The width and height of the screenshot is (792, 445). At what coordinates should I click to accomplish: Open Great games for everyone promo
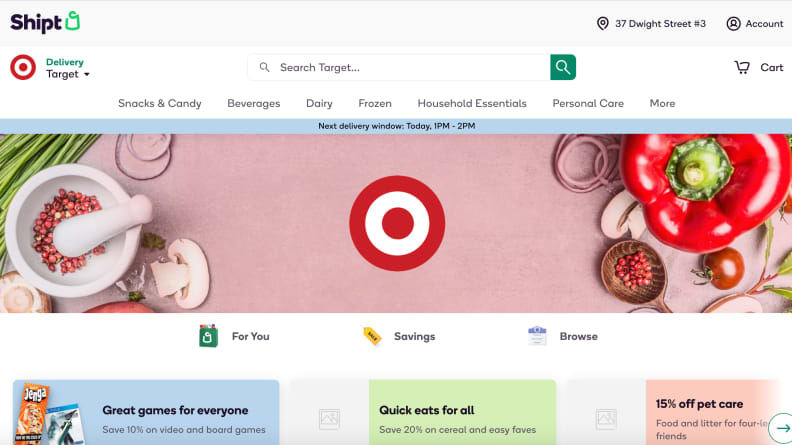146,412
